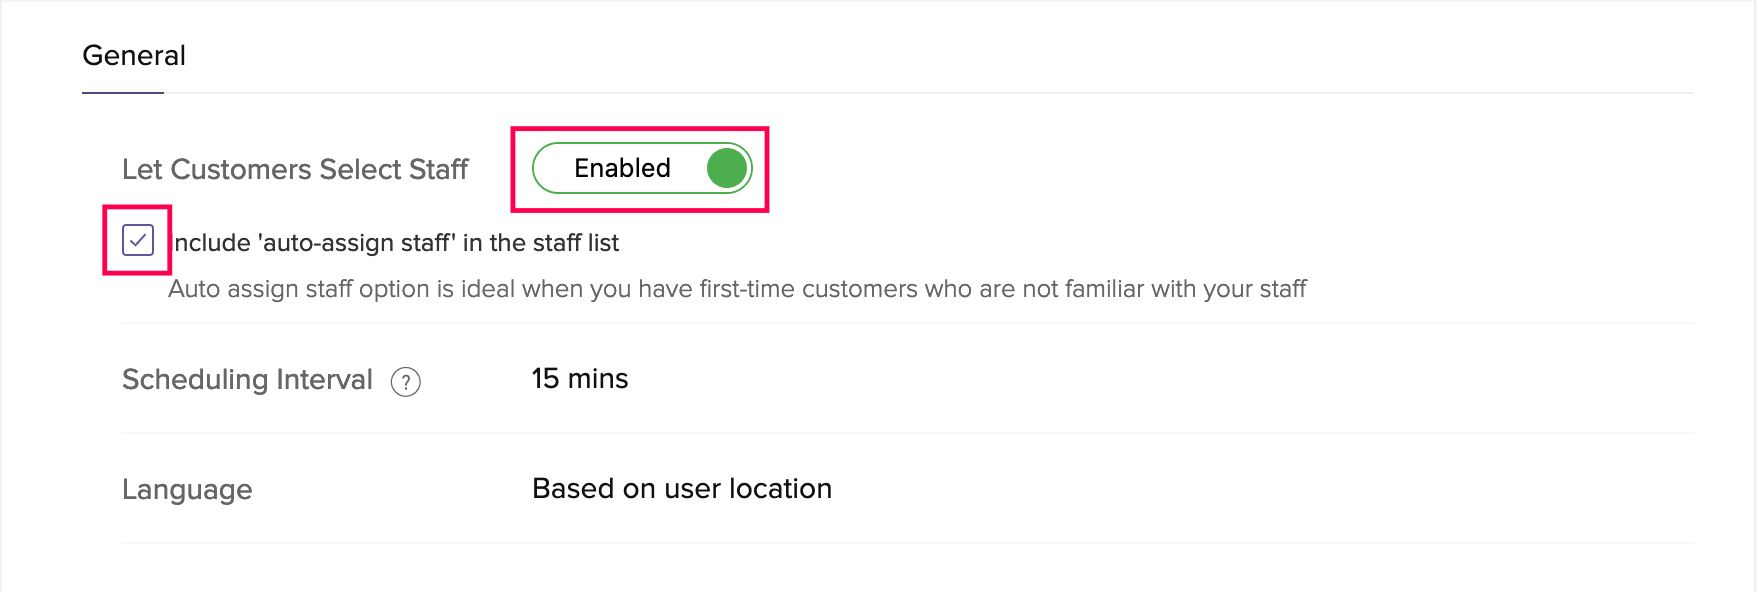Click the Auto assign staff option description
1758x592 pixels.
tap(737, 289)
